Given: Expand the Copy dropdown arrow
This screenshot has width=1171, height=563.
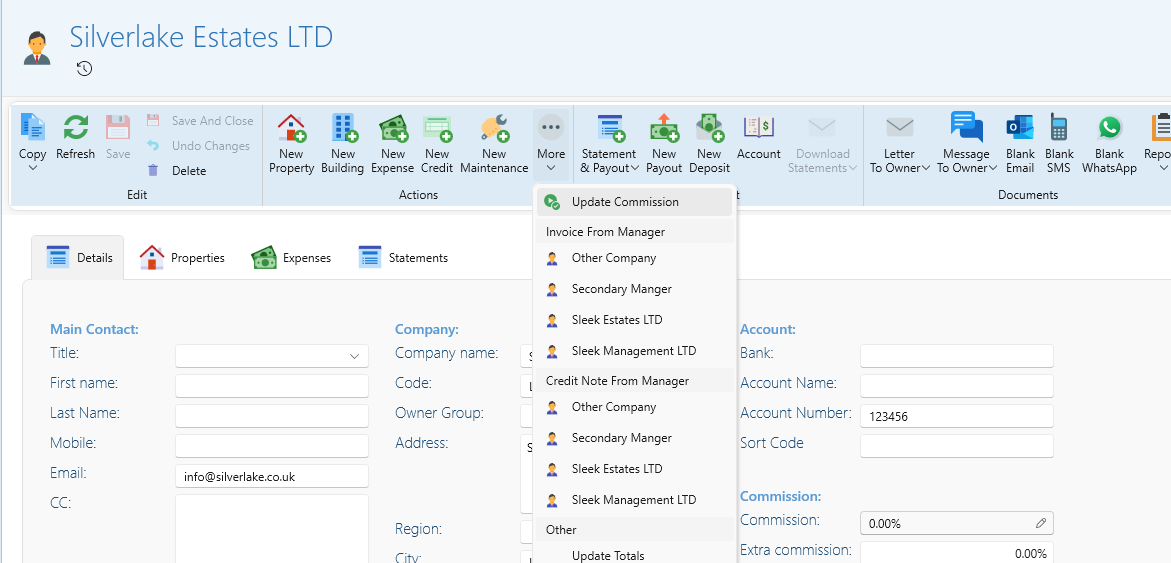Looking at the screenshot, I should (32, 169).
